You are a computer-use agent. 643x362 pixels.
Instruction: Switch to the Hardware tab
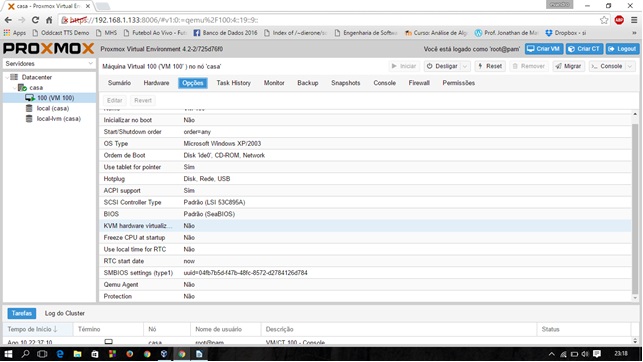click(156, 83)
